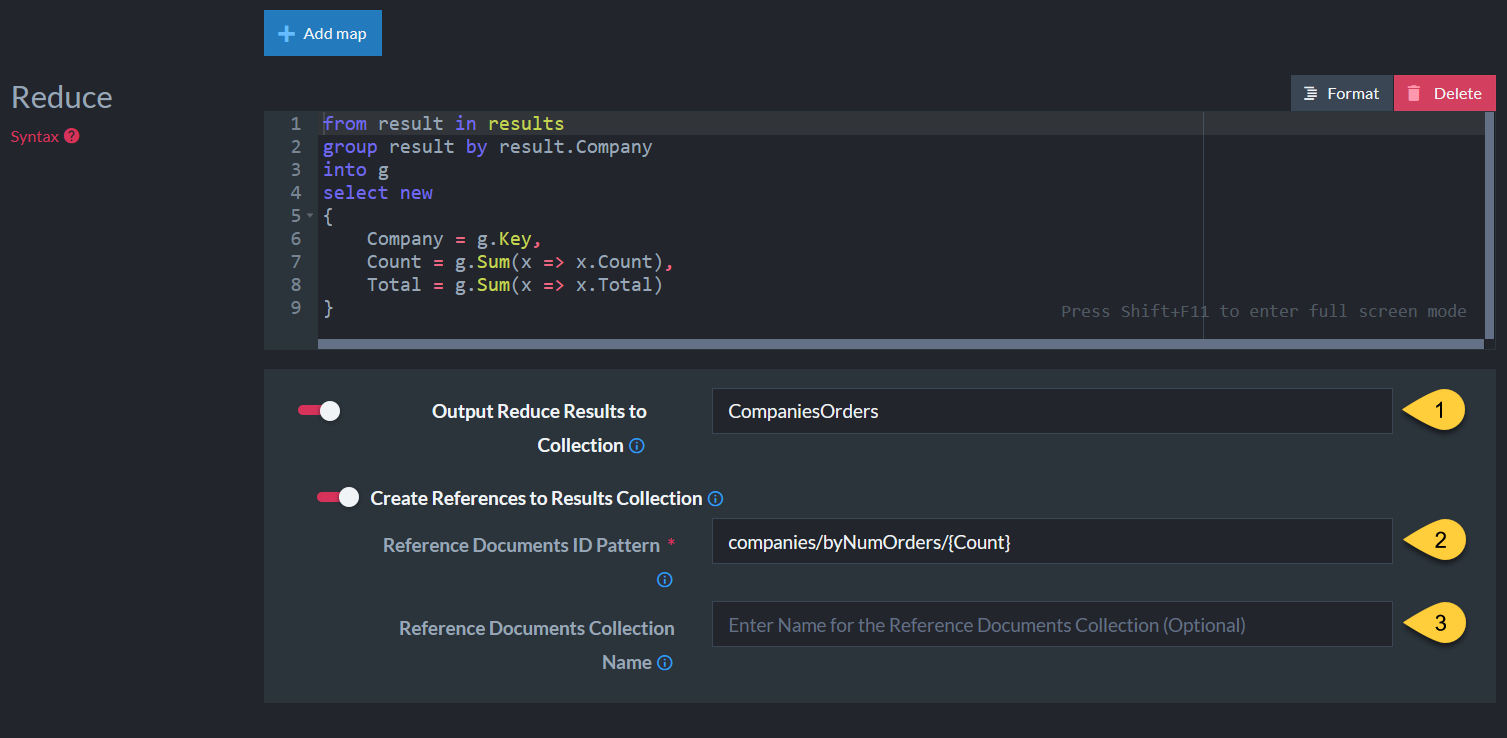The width and height of the screenshot is (1507, 738).
Task: Toggle Output Reduce Results to Collection
Action: (319, 411)
